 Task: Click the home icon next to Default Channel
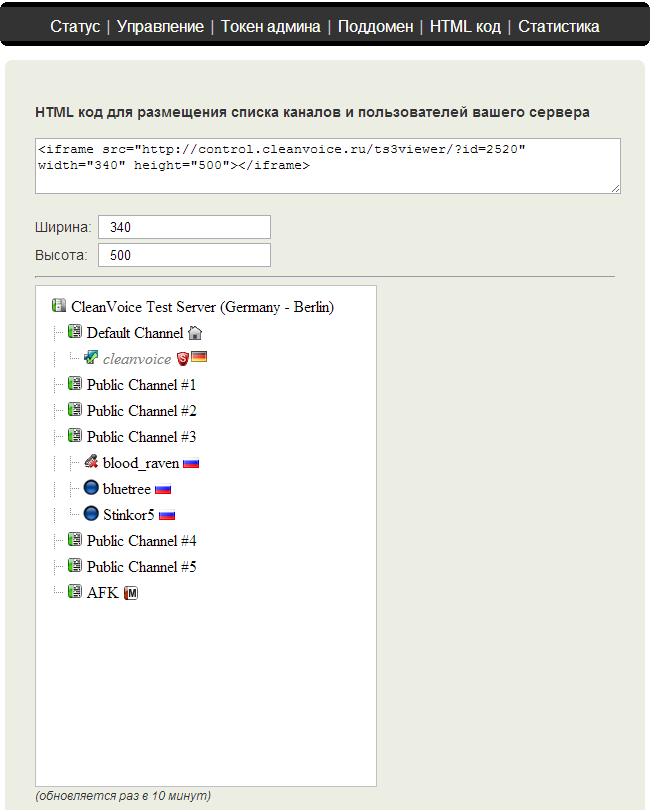pos(195,333)
